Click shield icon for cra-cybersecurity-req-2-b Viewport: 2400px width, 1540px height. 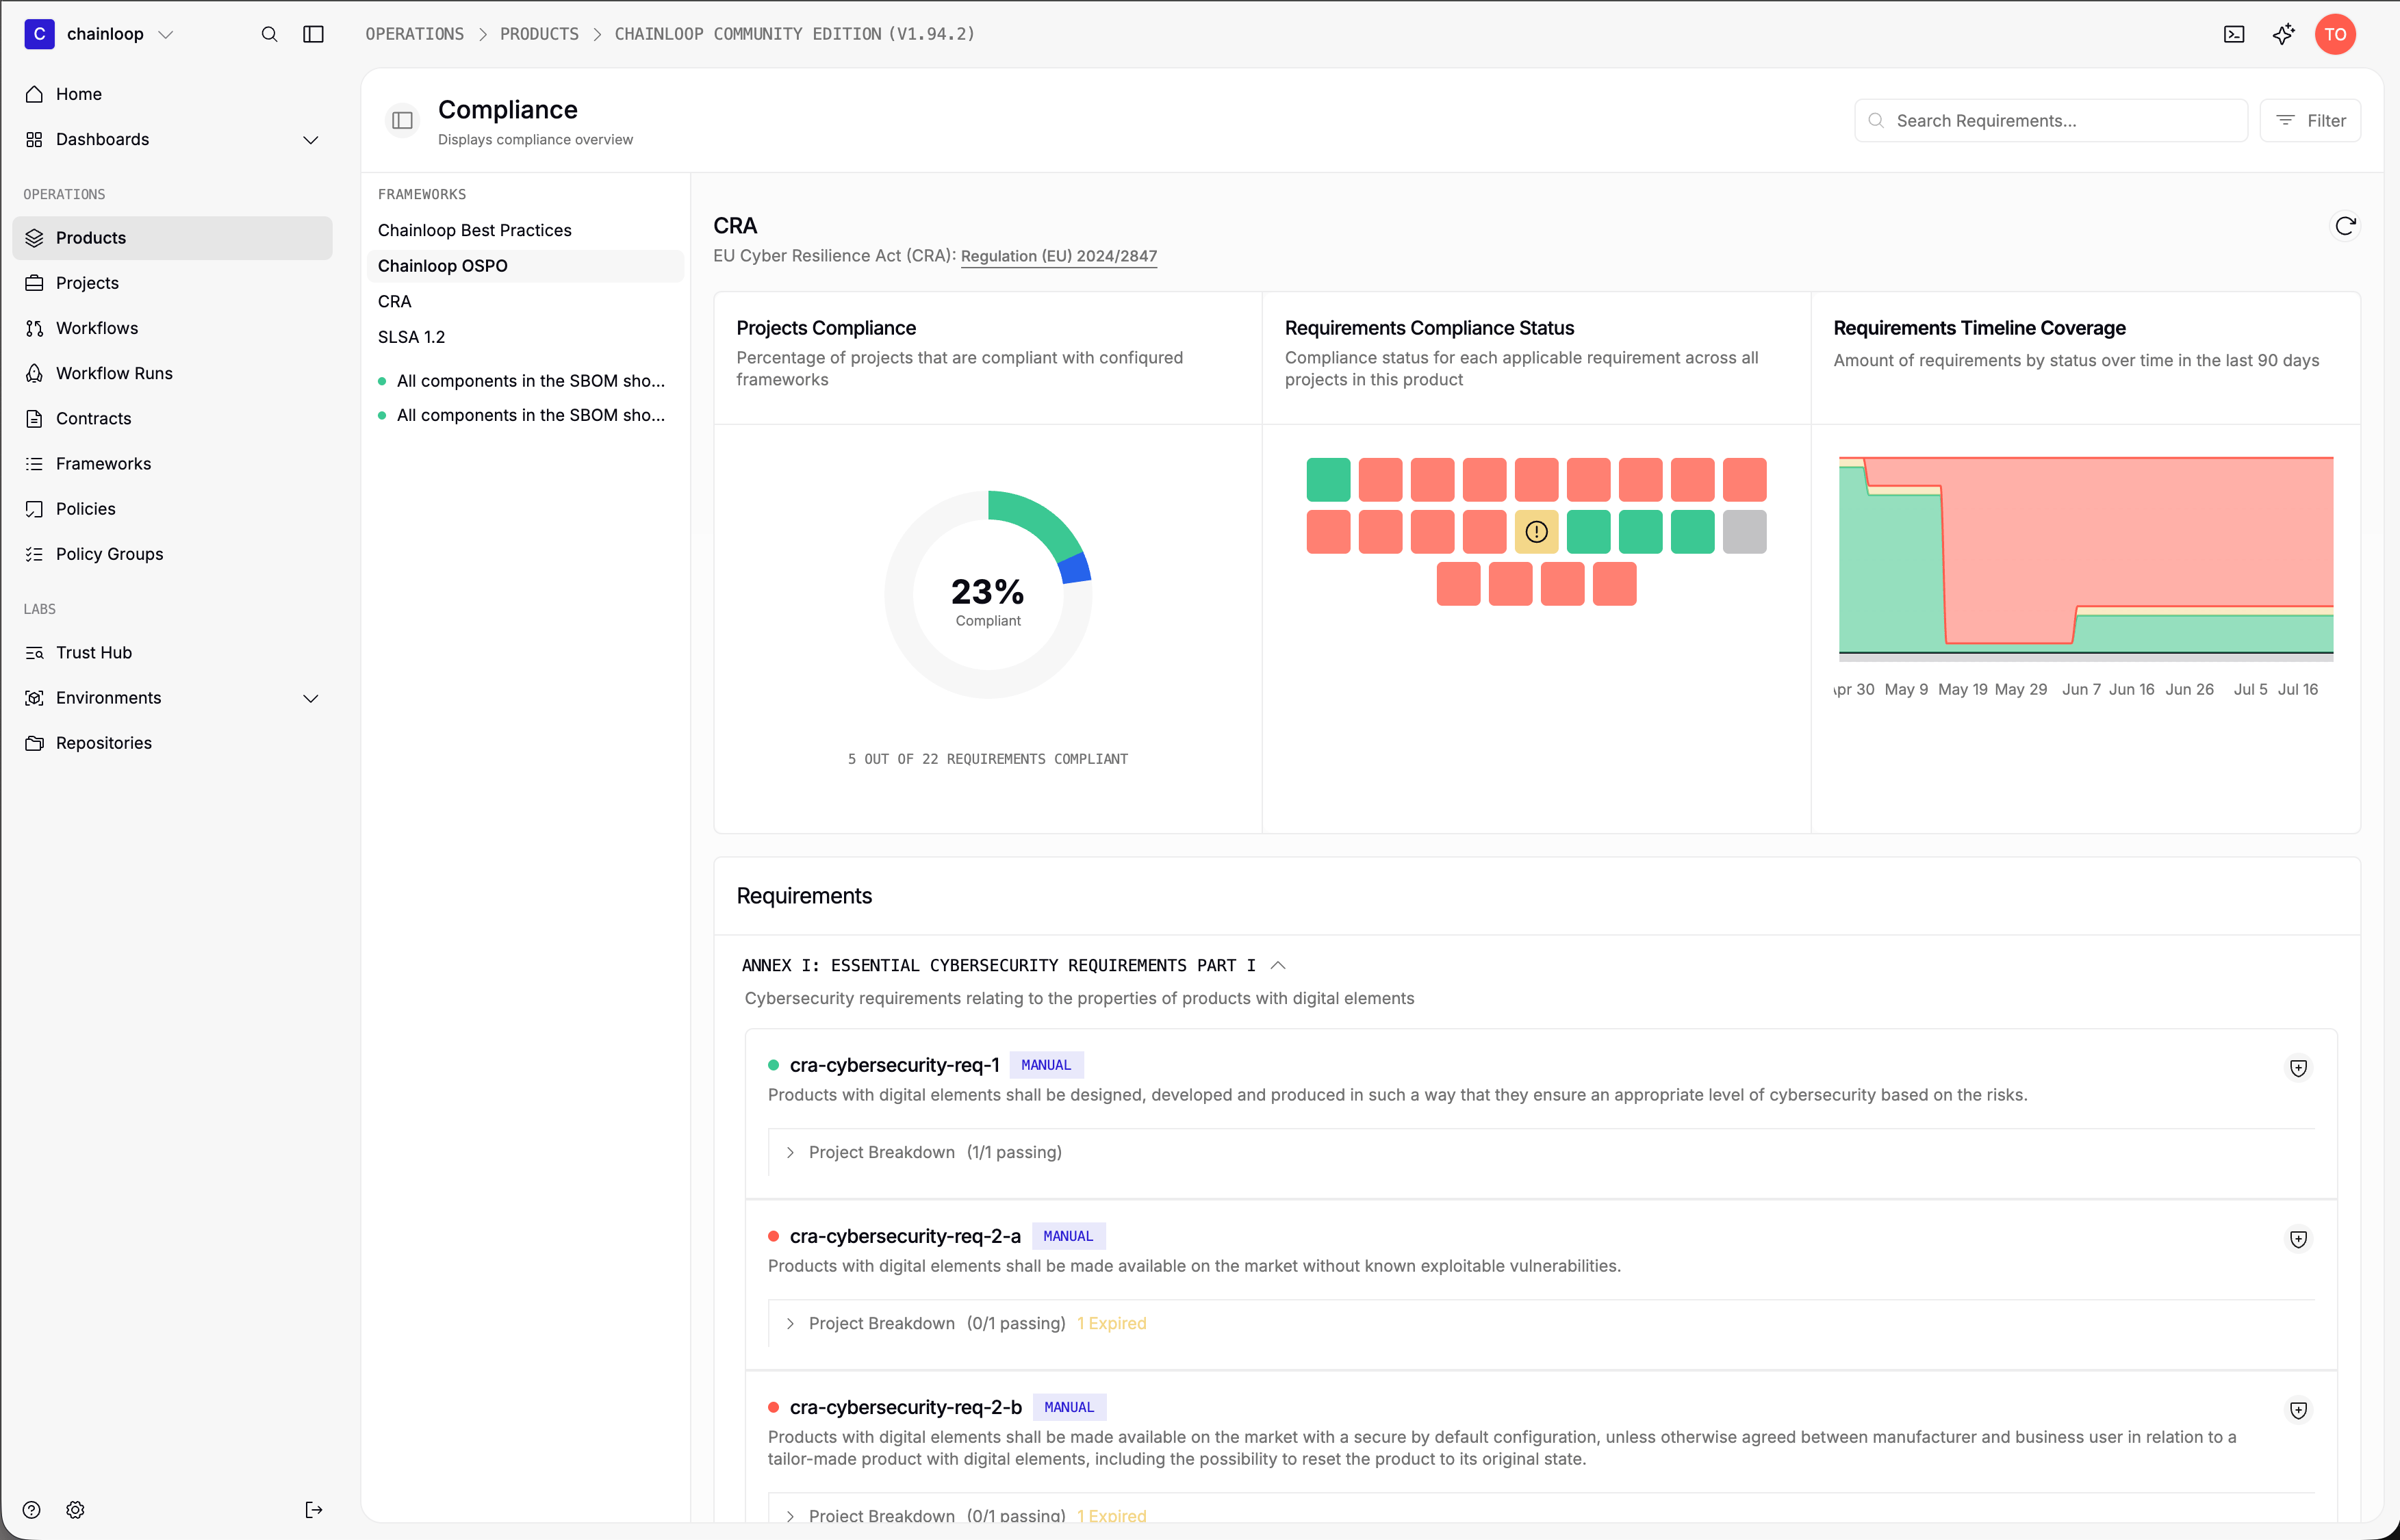point(2298,1410)
